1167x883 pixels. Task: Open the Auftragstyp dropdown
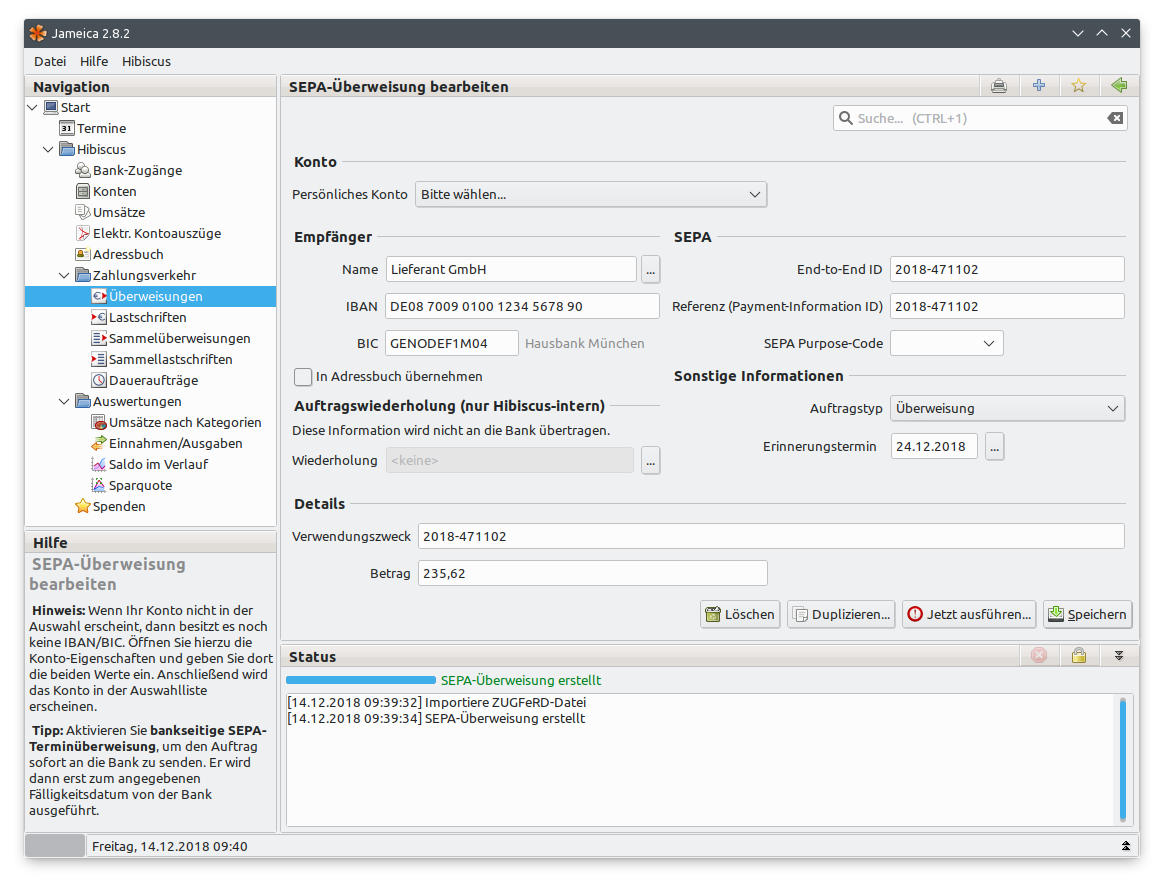1007,408
